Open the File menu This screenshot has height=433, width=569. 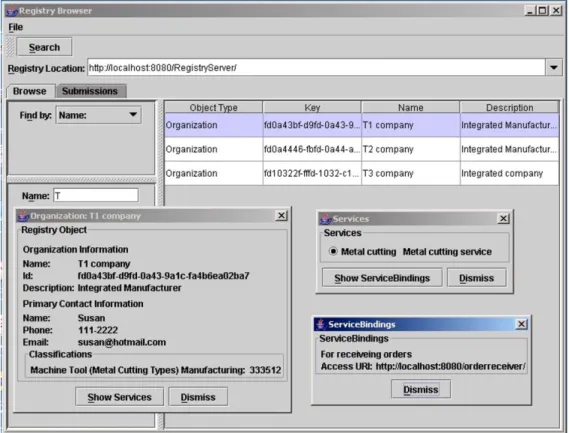click(16, 27)
